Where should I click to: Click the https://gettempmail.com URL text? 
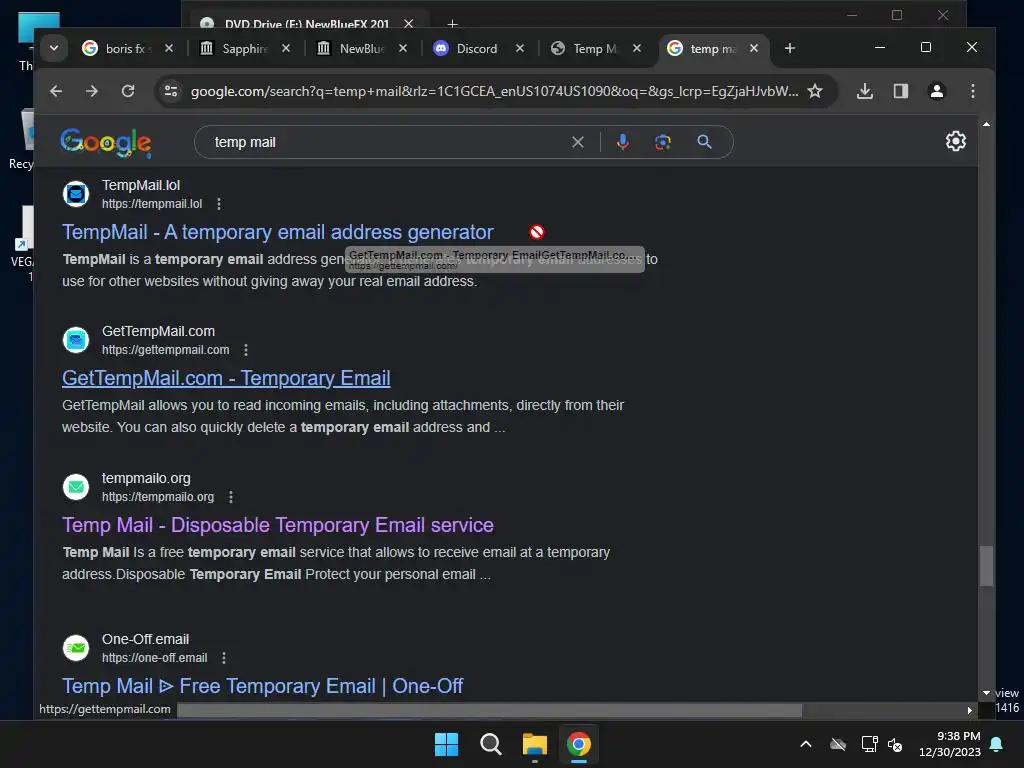(x=165, y=350)
